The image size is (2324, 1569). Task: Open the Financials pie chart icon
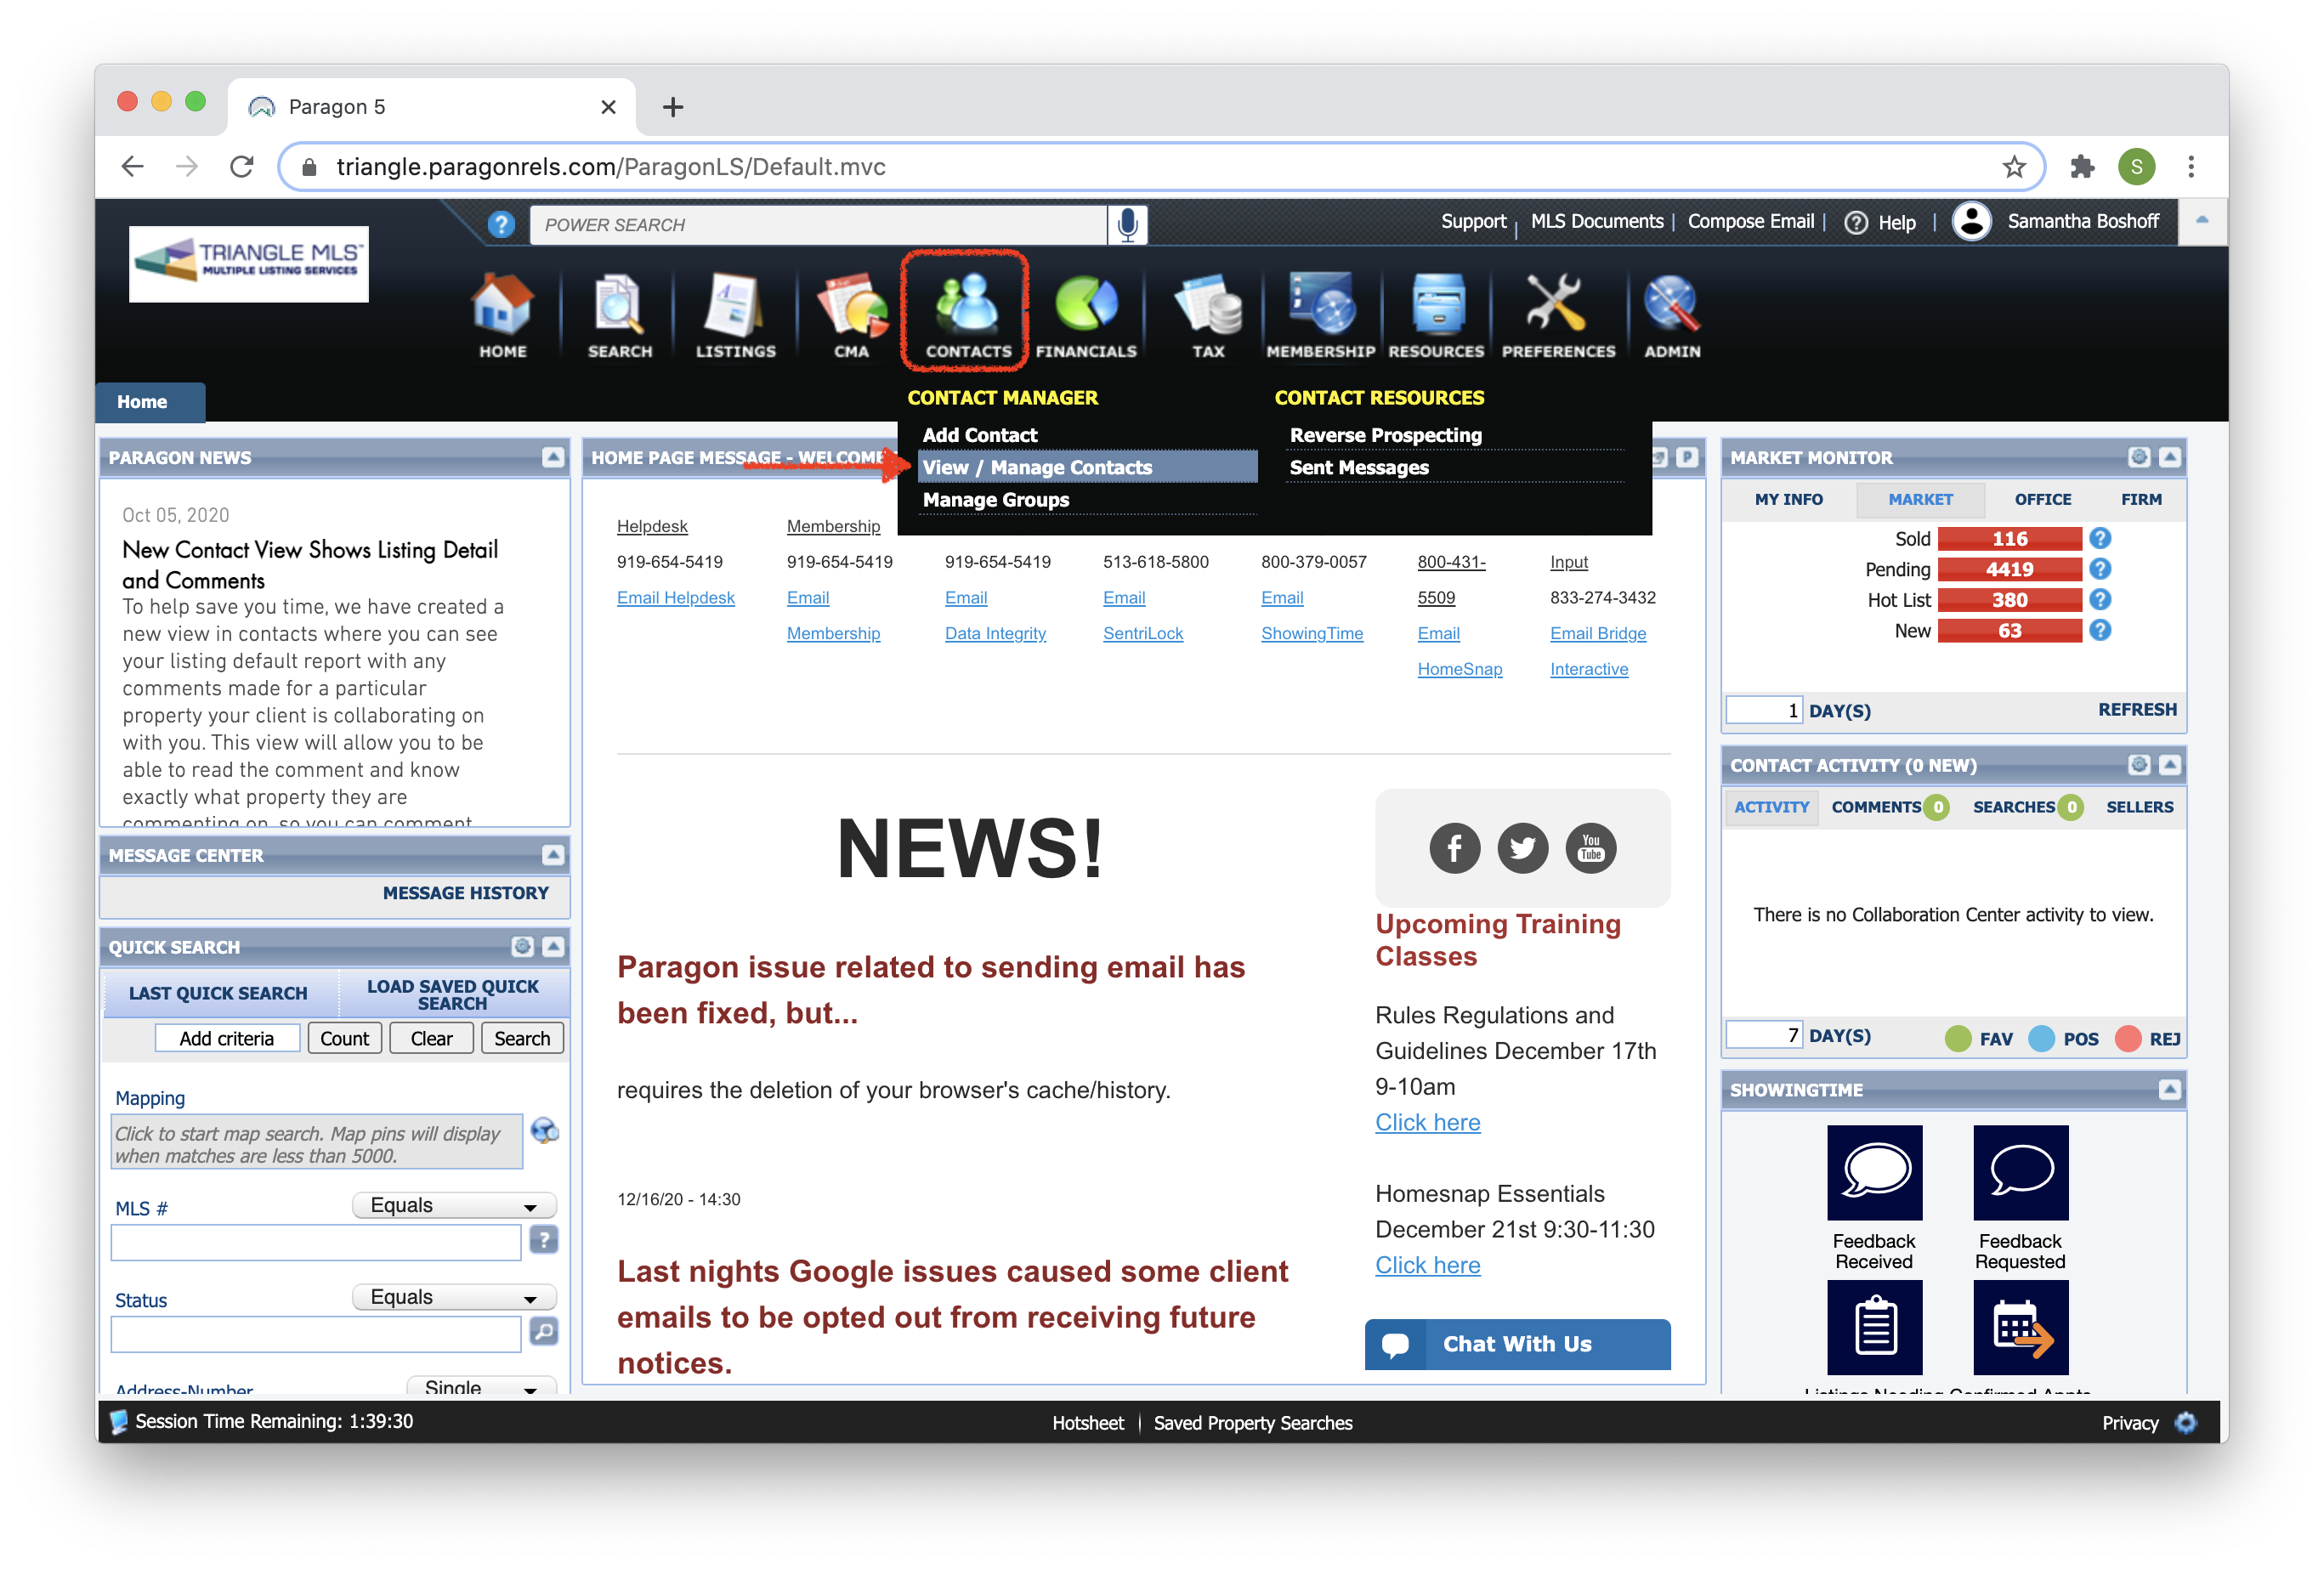1085,304
